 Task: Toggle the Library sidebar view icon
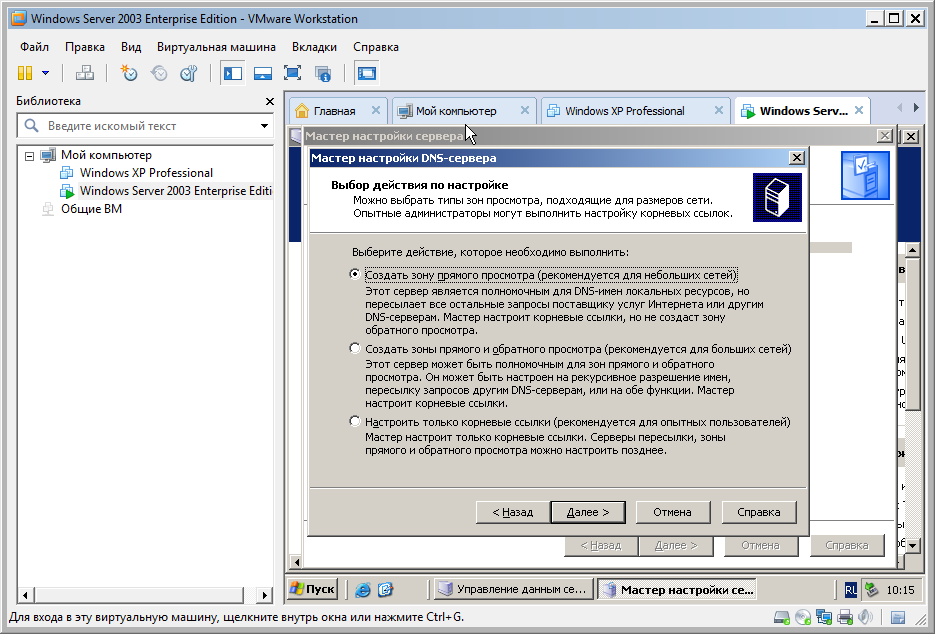(x=233, y=73)
